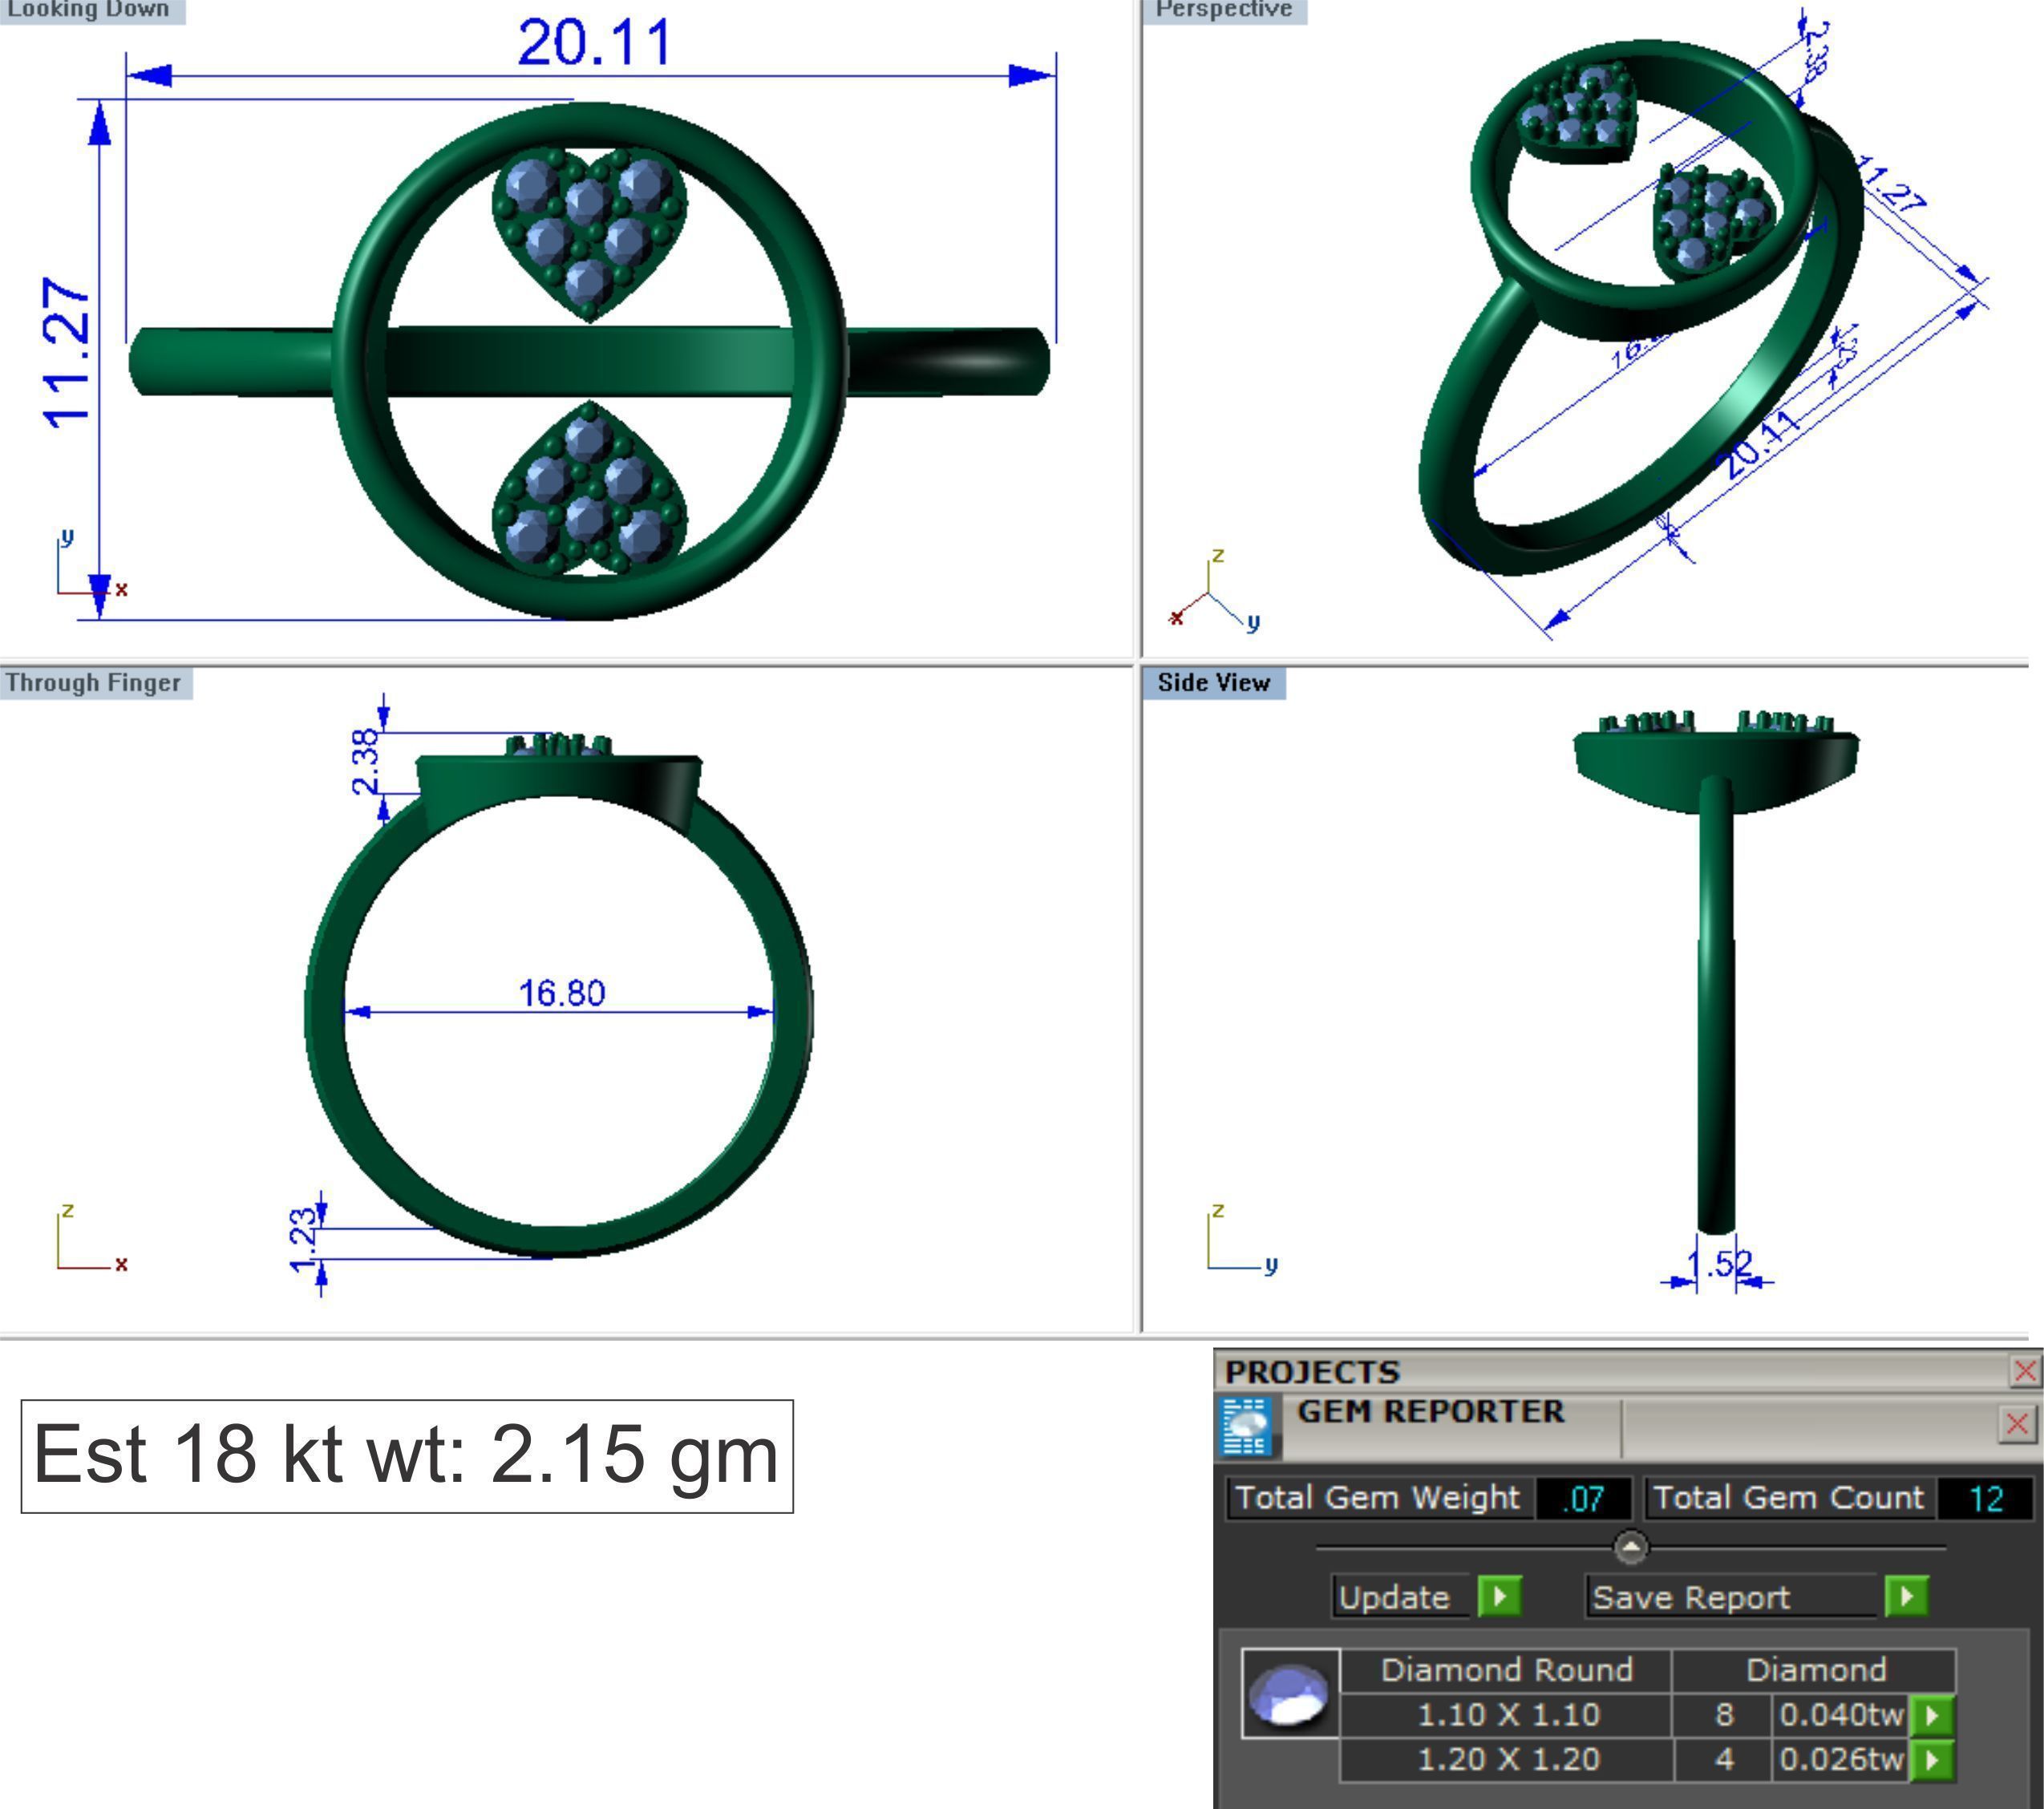Close the Gem Reporter panel
Viewport: 2044px width, 1809px height.
pyautogui.click(x=2017, y=1424)
